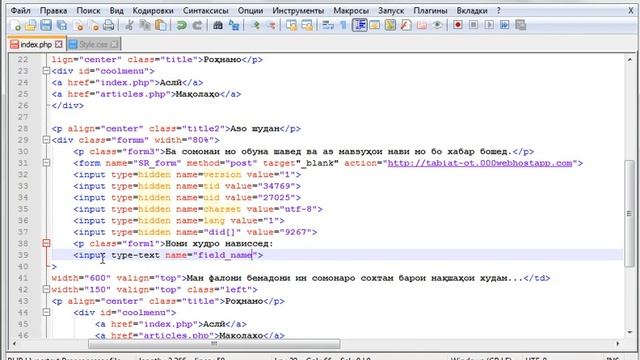Click the Stop recording macro icon

[x=473, y=25]
